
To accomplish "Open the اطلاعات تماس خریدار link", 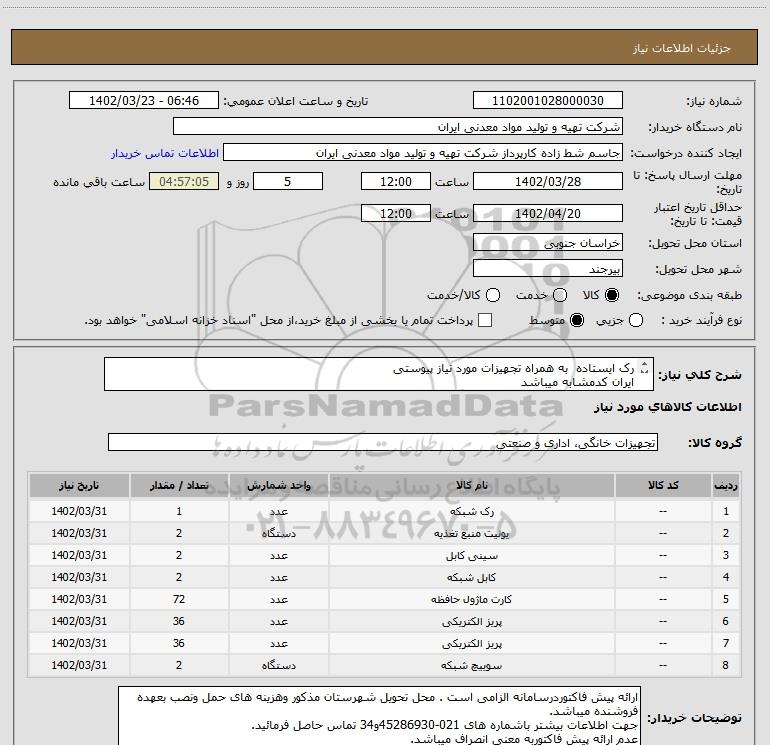I will (x=165, y=153).
